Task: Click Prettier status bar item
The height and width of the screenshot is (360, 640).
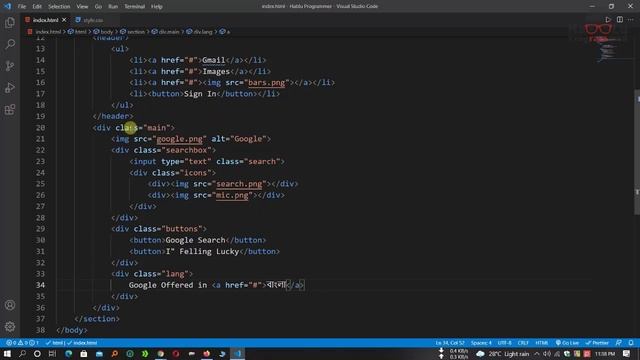Action: 597,343
